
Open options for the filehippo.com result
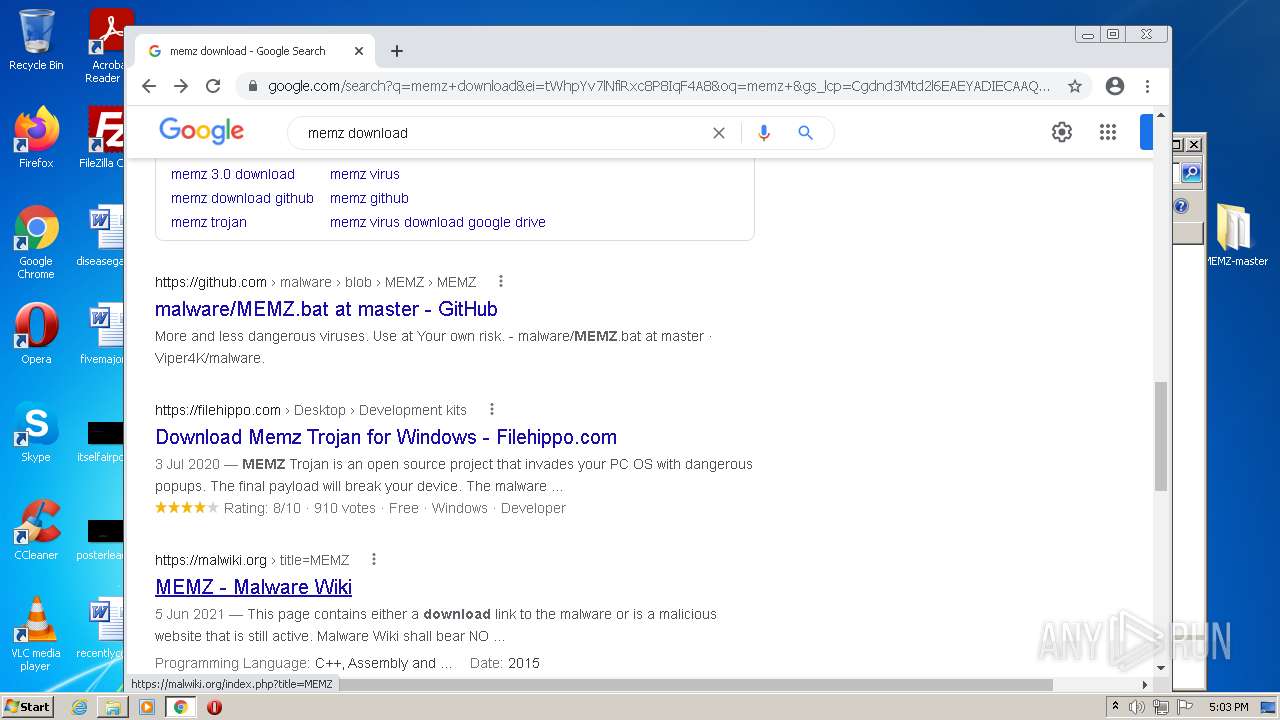[x=491, y=409]
